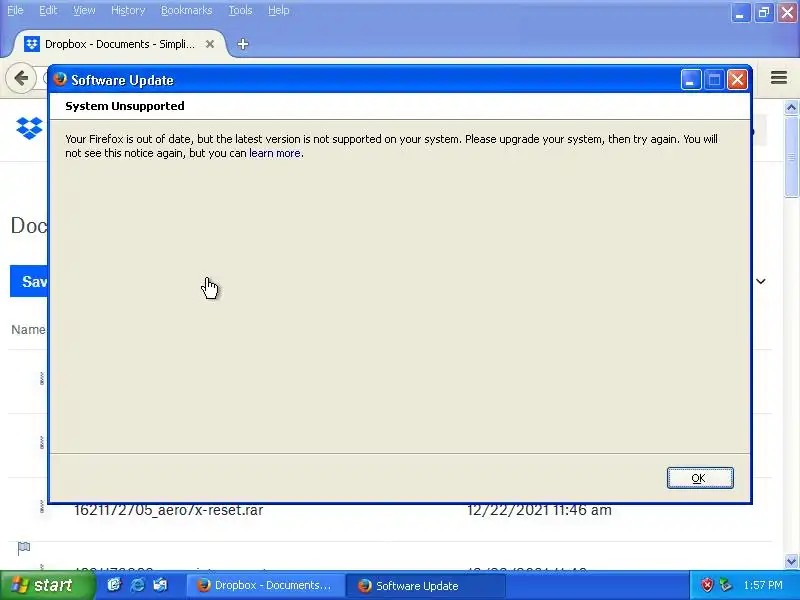Open the Firefox hamburger menu
The height and width of the screenshot is (600, 800).
click(779, 78)
